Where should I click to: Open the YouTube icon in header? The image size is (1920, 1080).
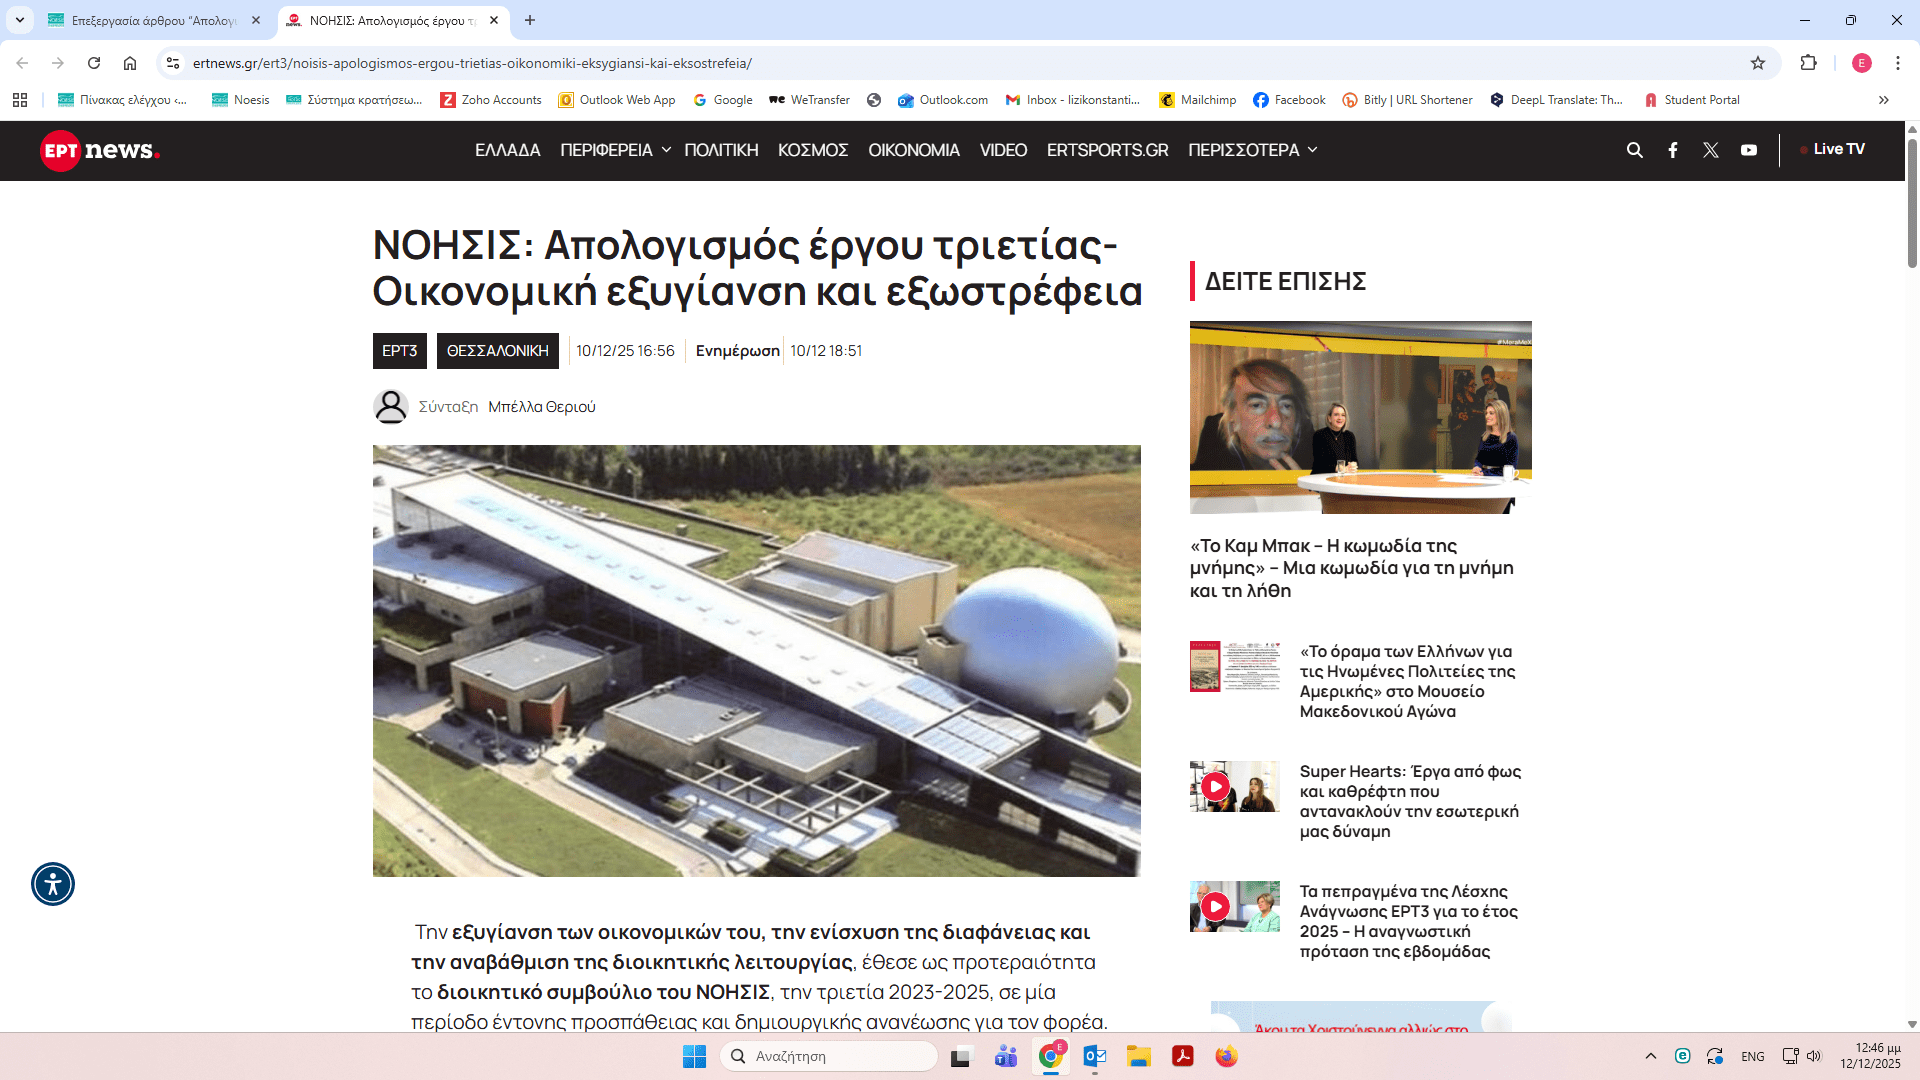pos(1749,150)
